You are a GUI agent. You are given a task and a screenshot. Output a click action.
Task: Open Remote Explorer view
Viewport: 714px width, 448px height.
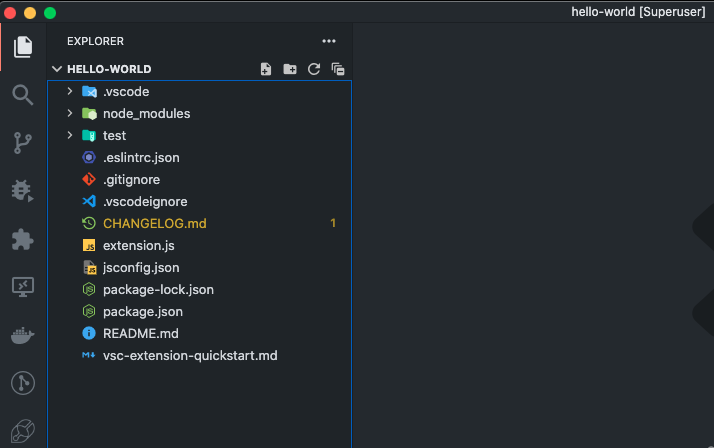[x=23, y=287]
